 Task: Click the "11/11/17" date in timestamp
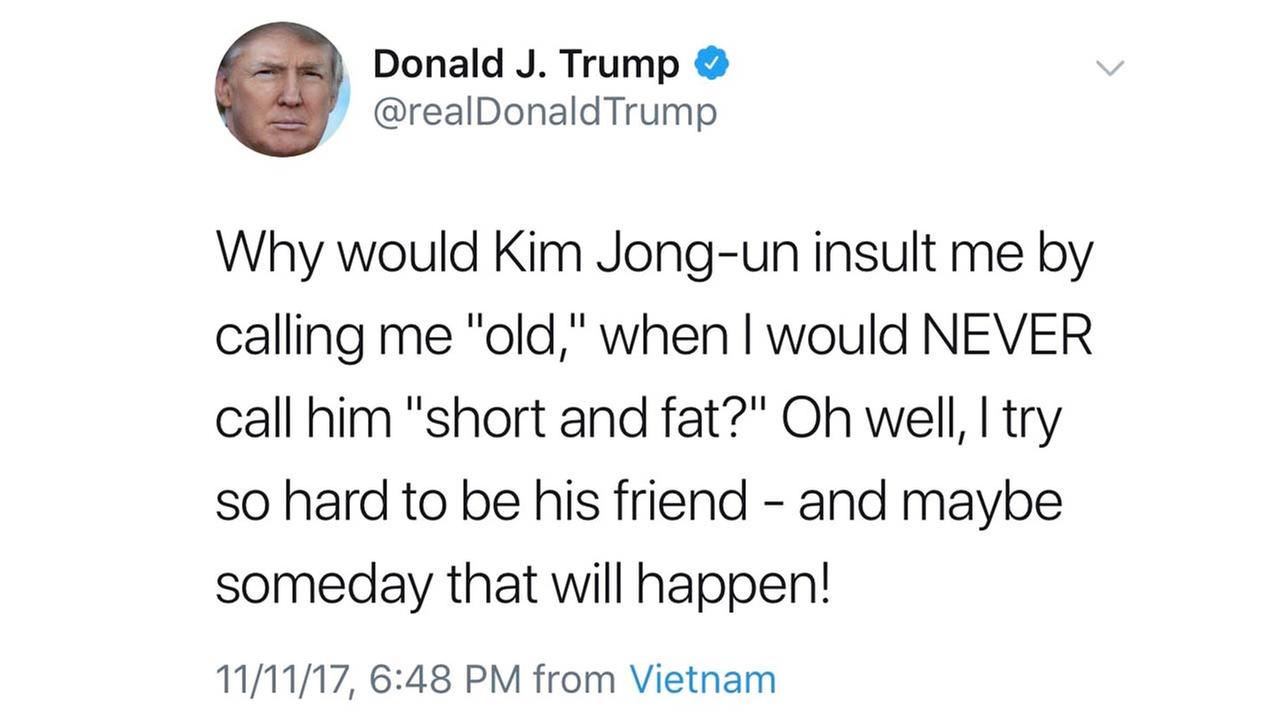coord(280,679)
